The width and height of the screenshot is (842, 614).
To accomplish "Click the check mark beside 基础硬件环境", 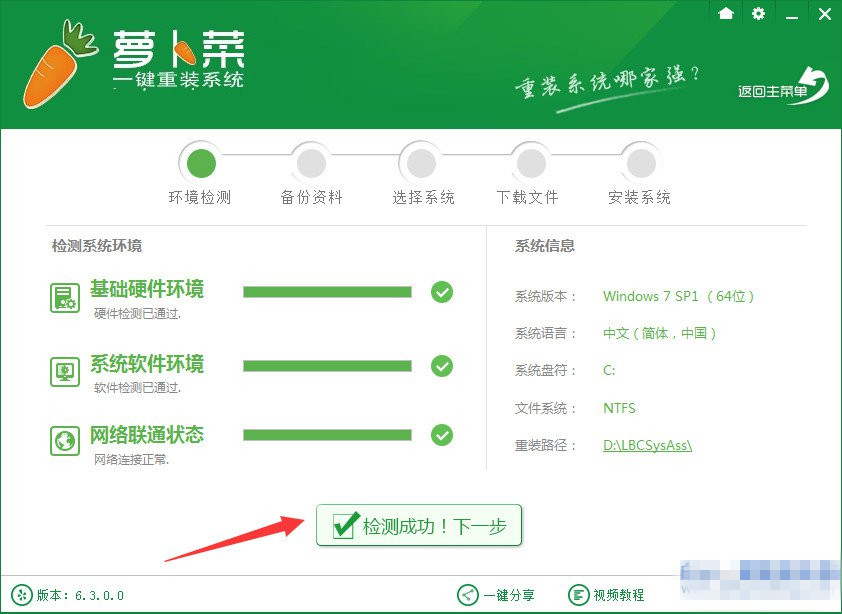I will (442, 292).
